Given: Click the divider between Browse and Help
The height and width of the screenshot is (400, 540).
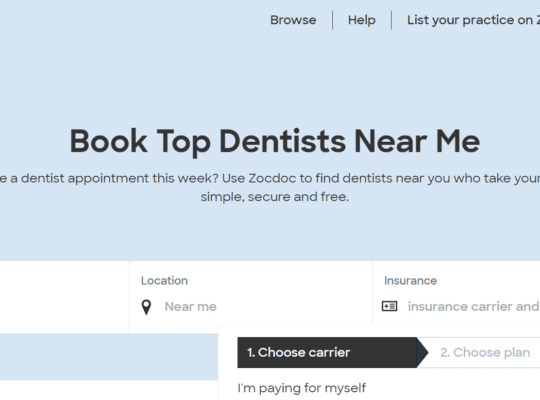Looking at the screenshot, I should tap(332, 20).
